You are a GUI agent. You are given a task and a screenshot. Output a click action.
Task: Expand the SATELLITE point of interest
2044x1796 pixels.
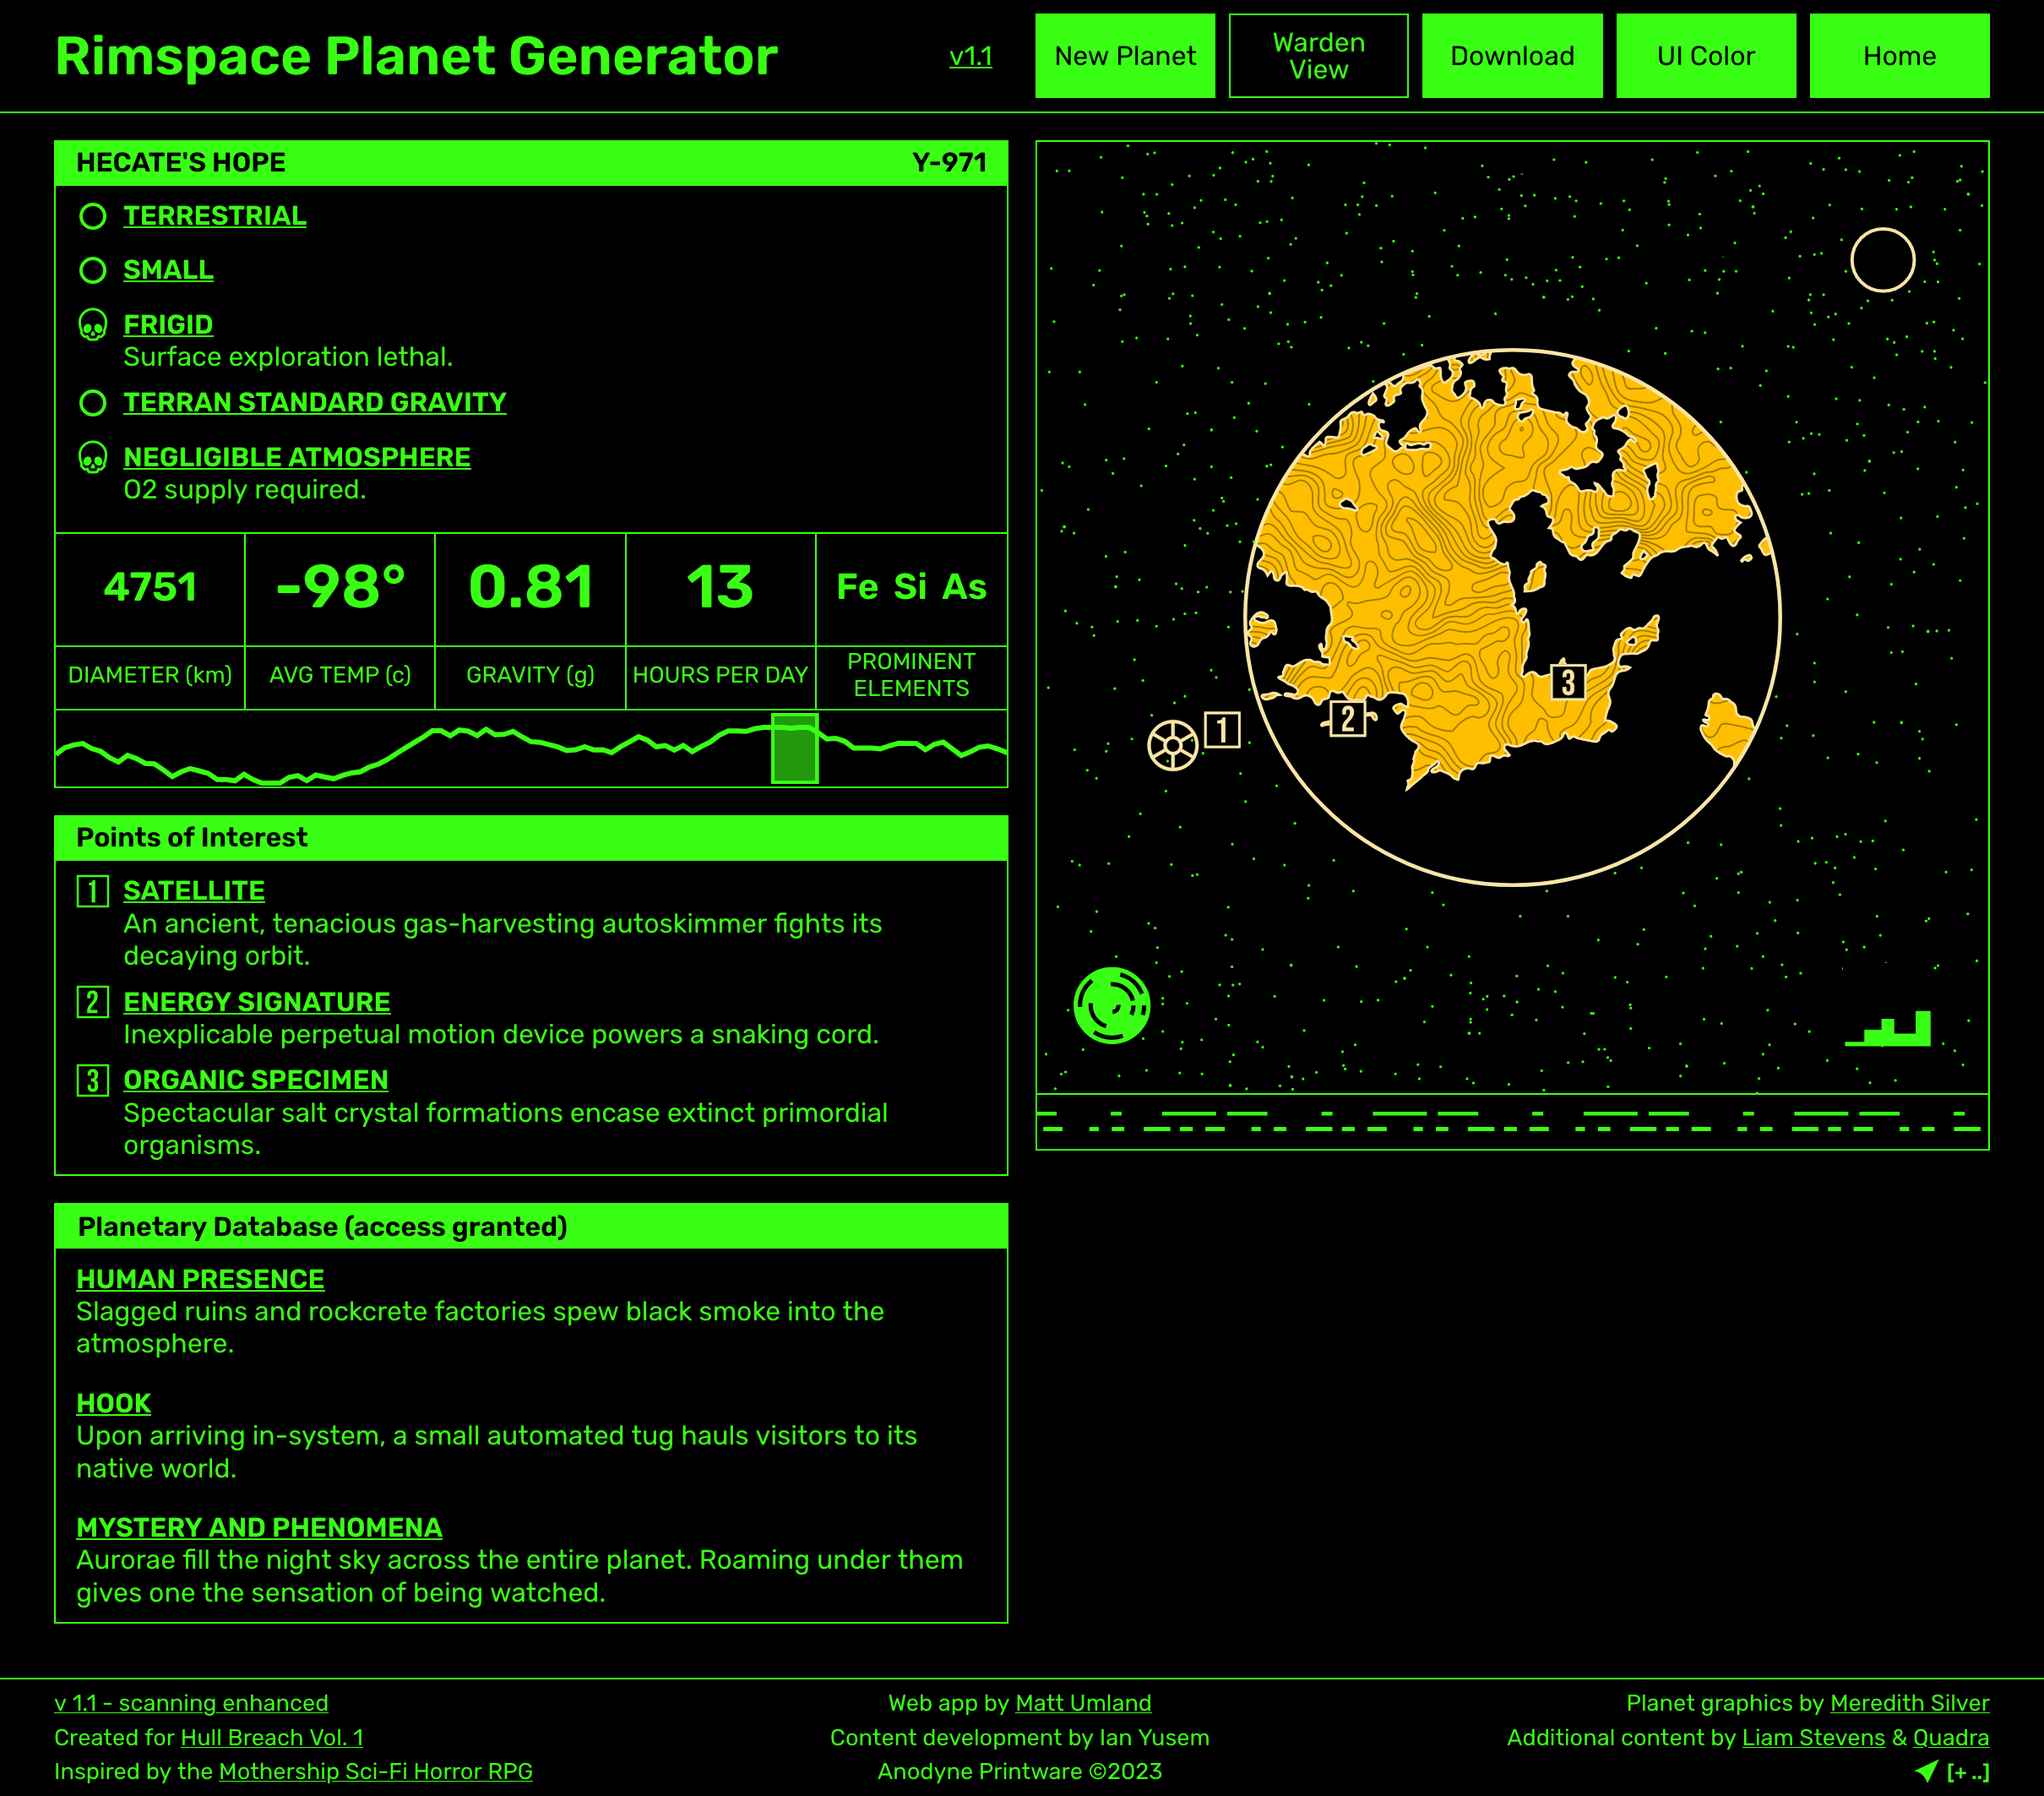pyautogui.click(x=193, y=891)
